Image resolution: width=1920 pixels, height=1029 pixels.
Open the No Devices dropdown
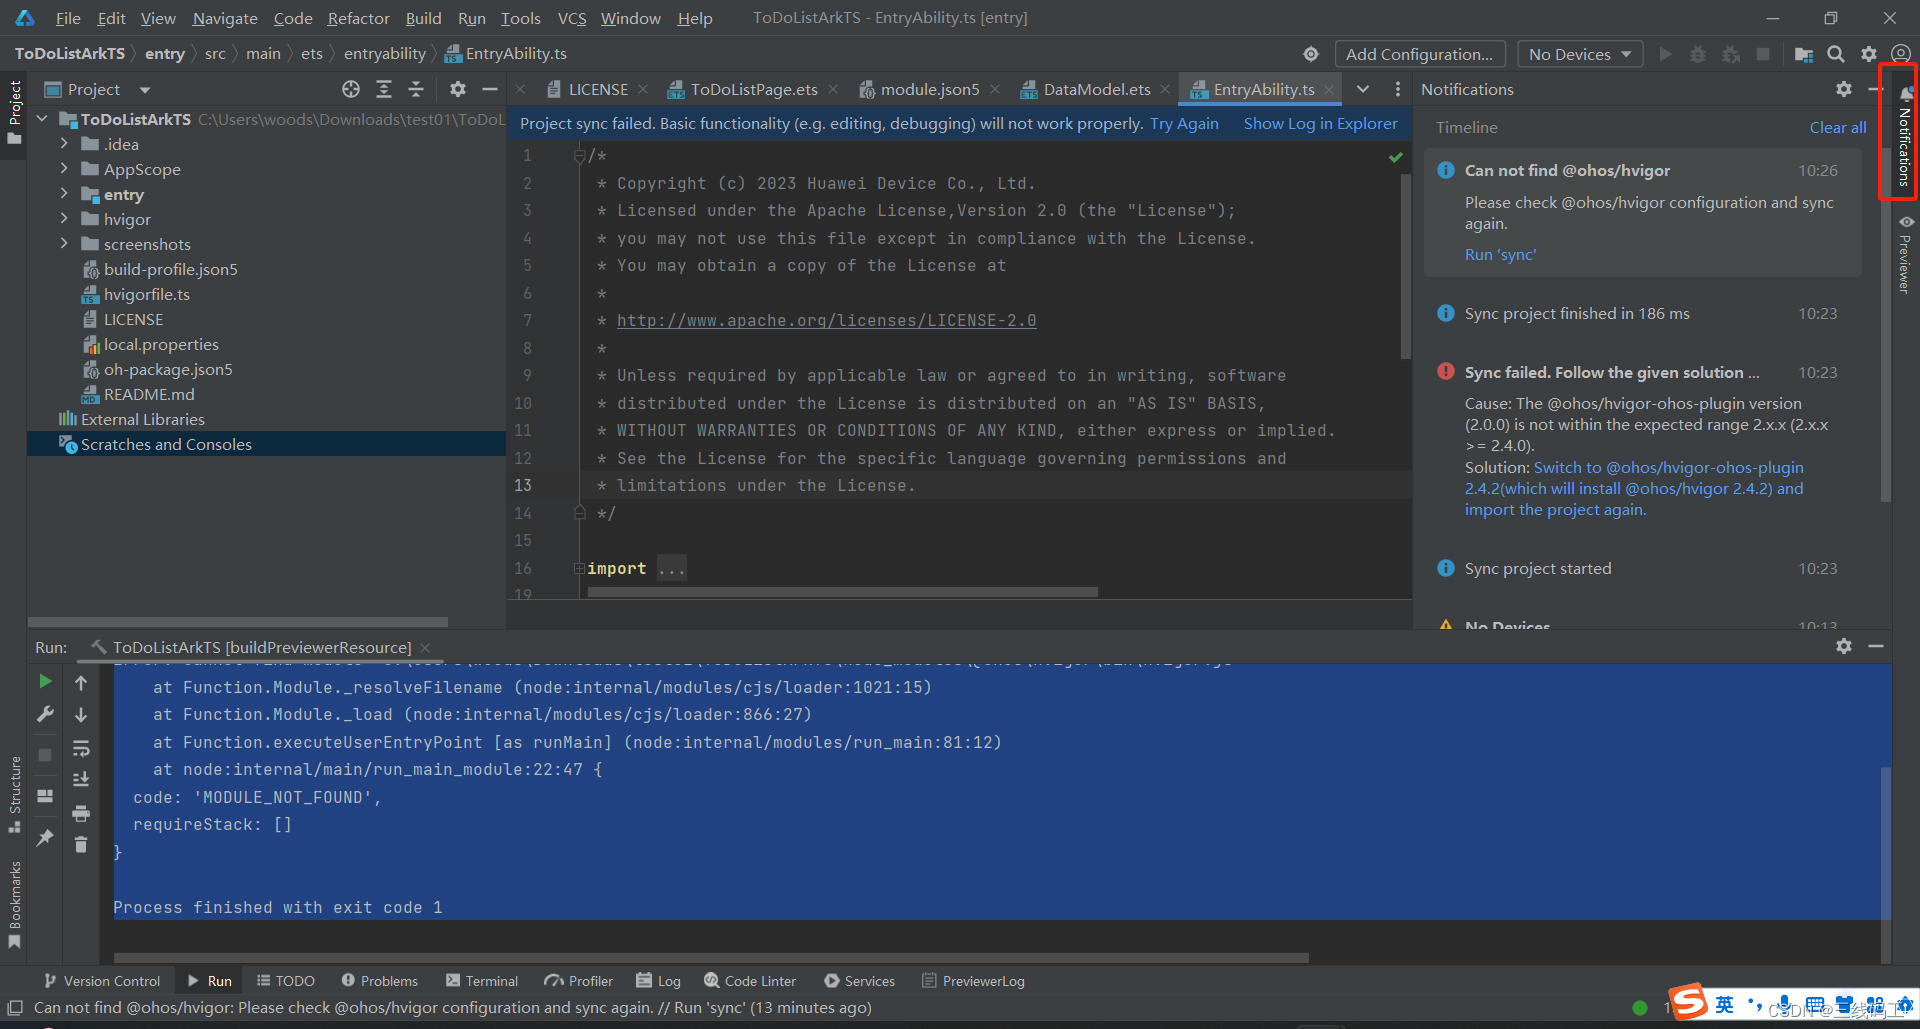pos(1580,54)
